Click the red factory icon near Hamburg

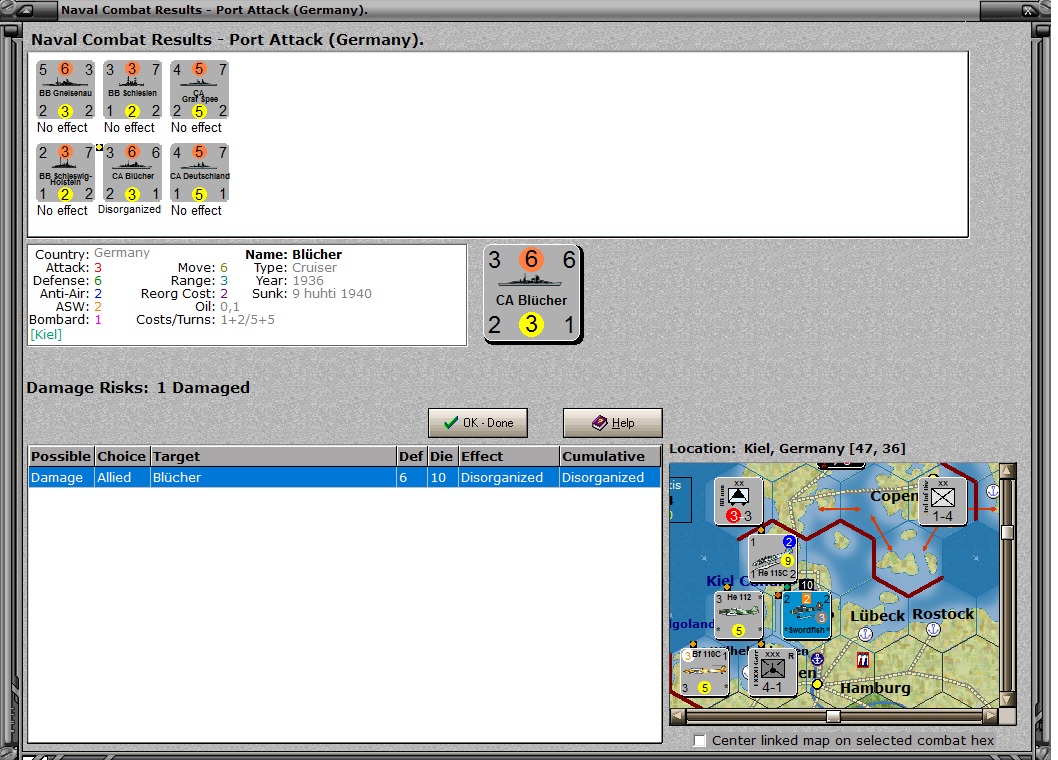(863, 660)
